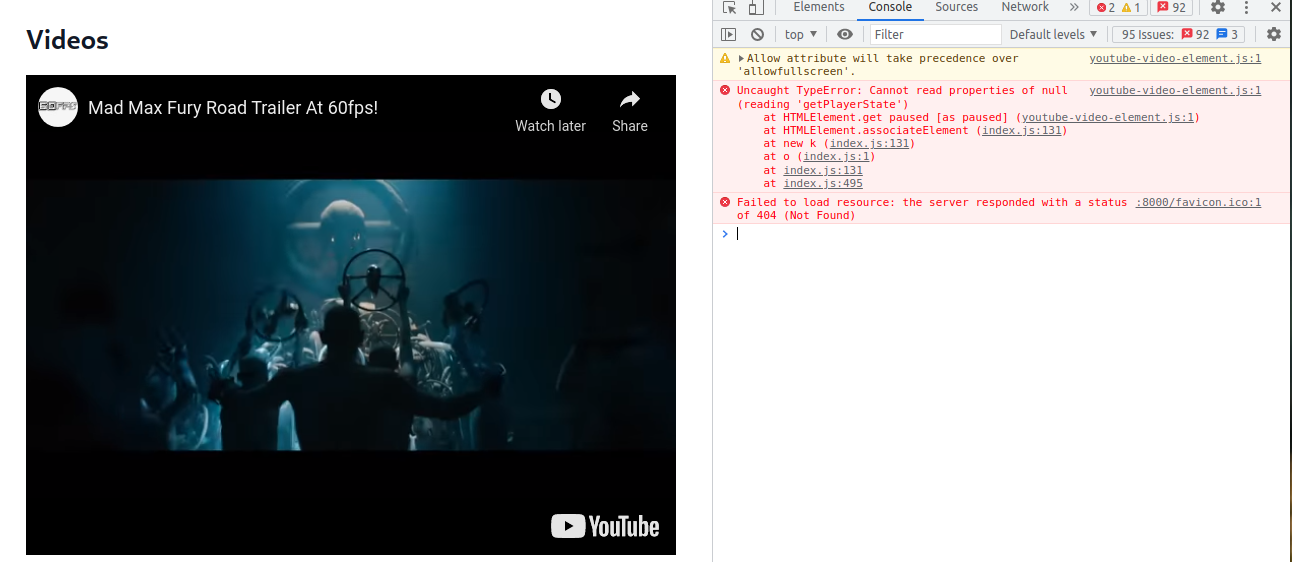
Task: Open console settings gear in the console toolbar
Action: (1273, 34)
